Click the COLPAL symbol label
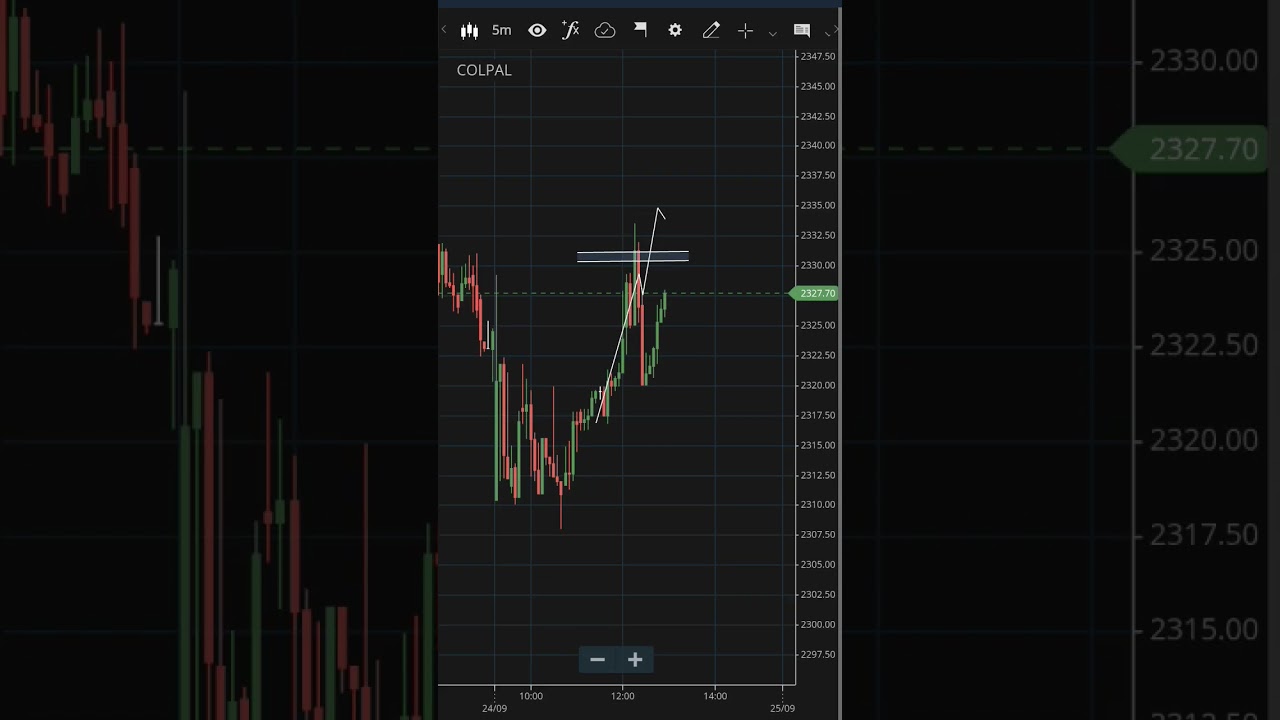This screenshot has width=1280, height=720. (484, 70)
